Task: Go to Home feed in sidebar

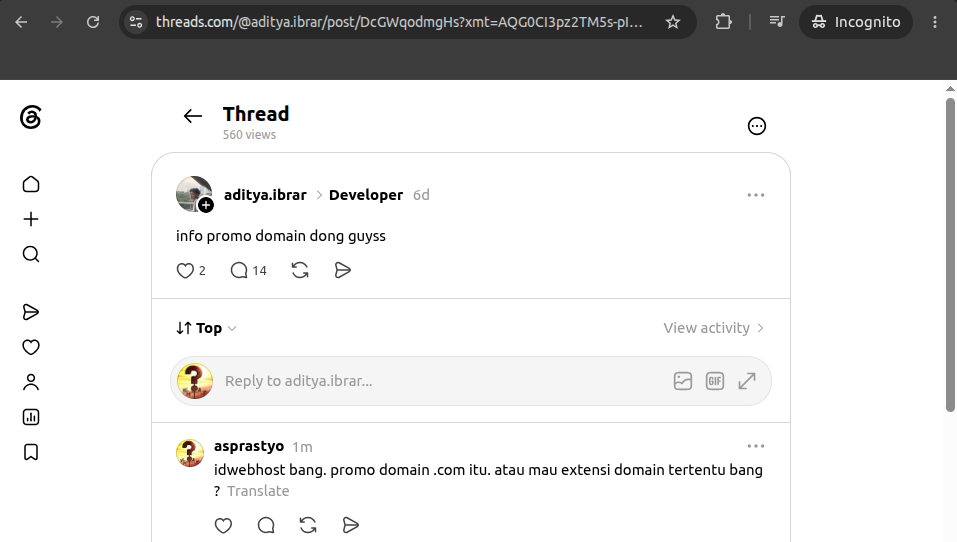Action: pos(31,184)
